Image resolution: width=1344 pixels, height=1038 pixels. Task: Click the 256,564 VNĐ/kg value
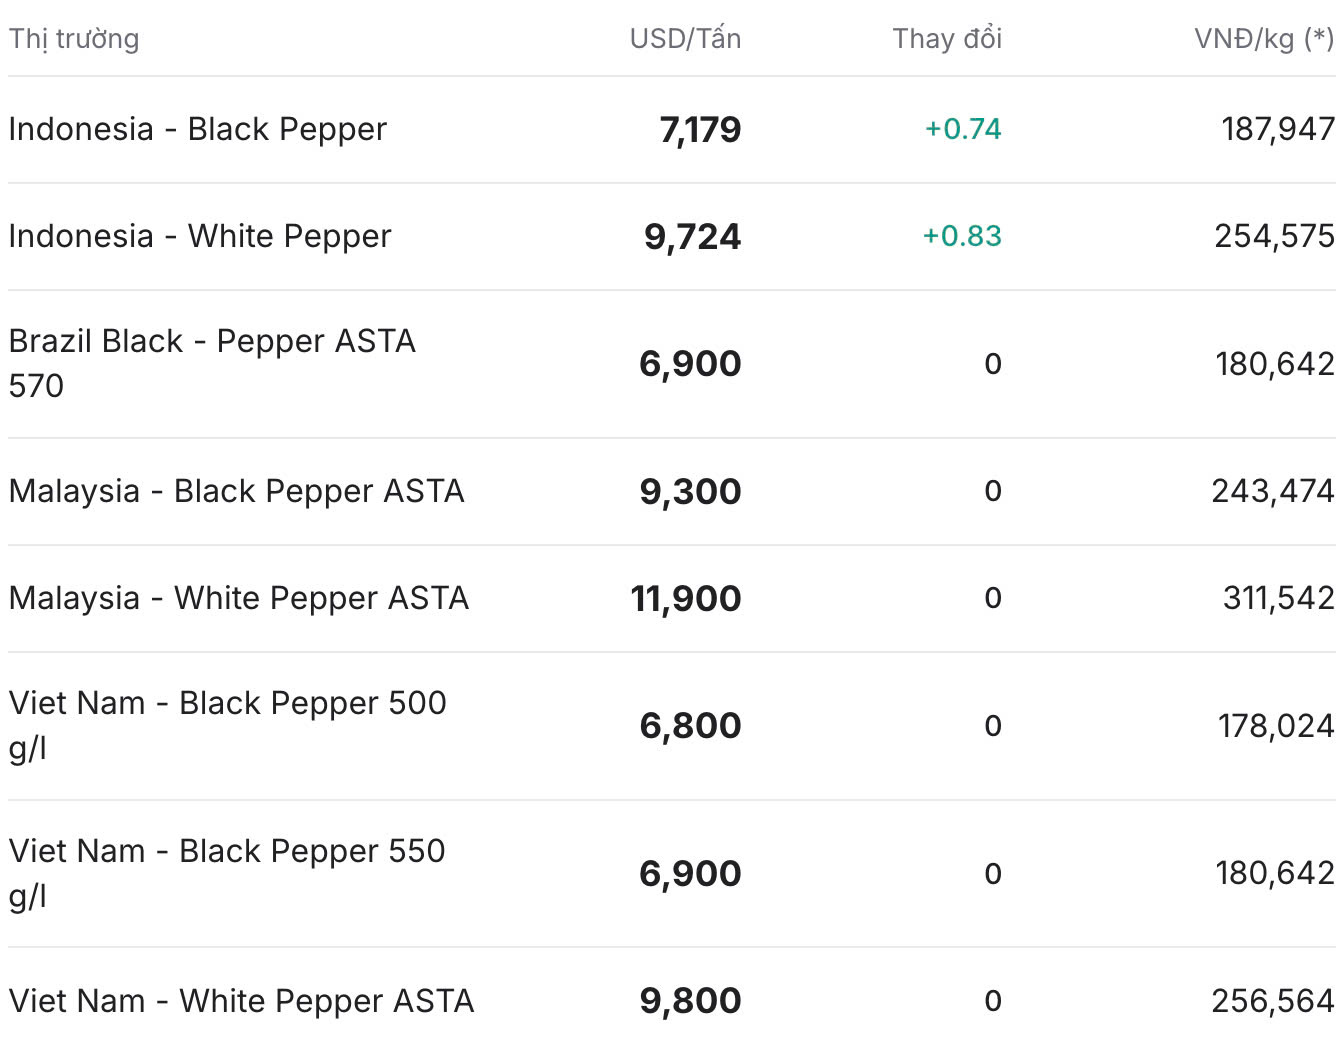pyautogui.click(x=1273, y=1001)
